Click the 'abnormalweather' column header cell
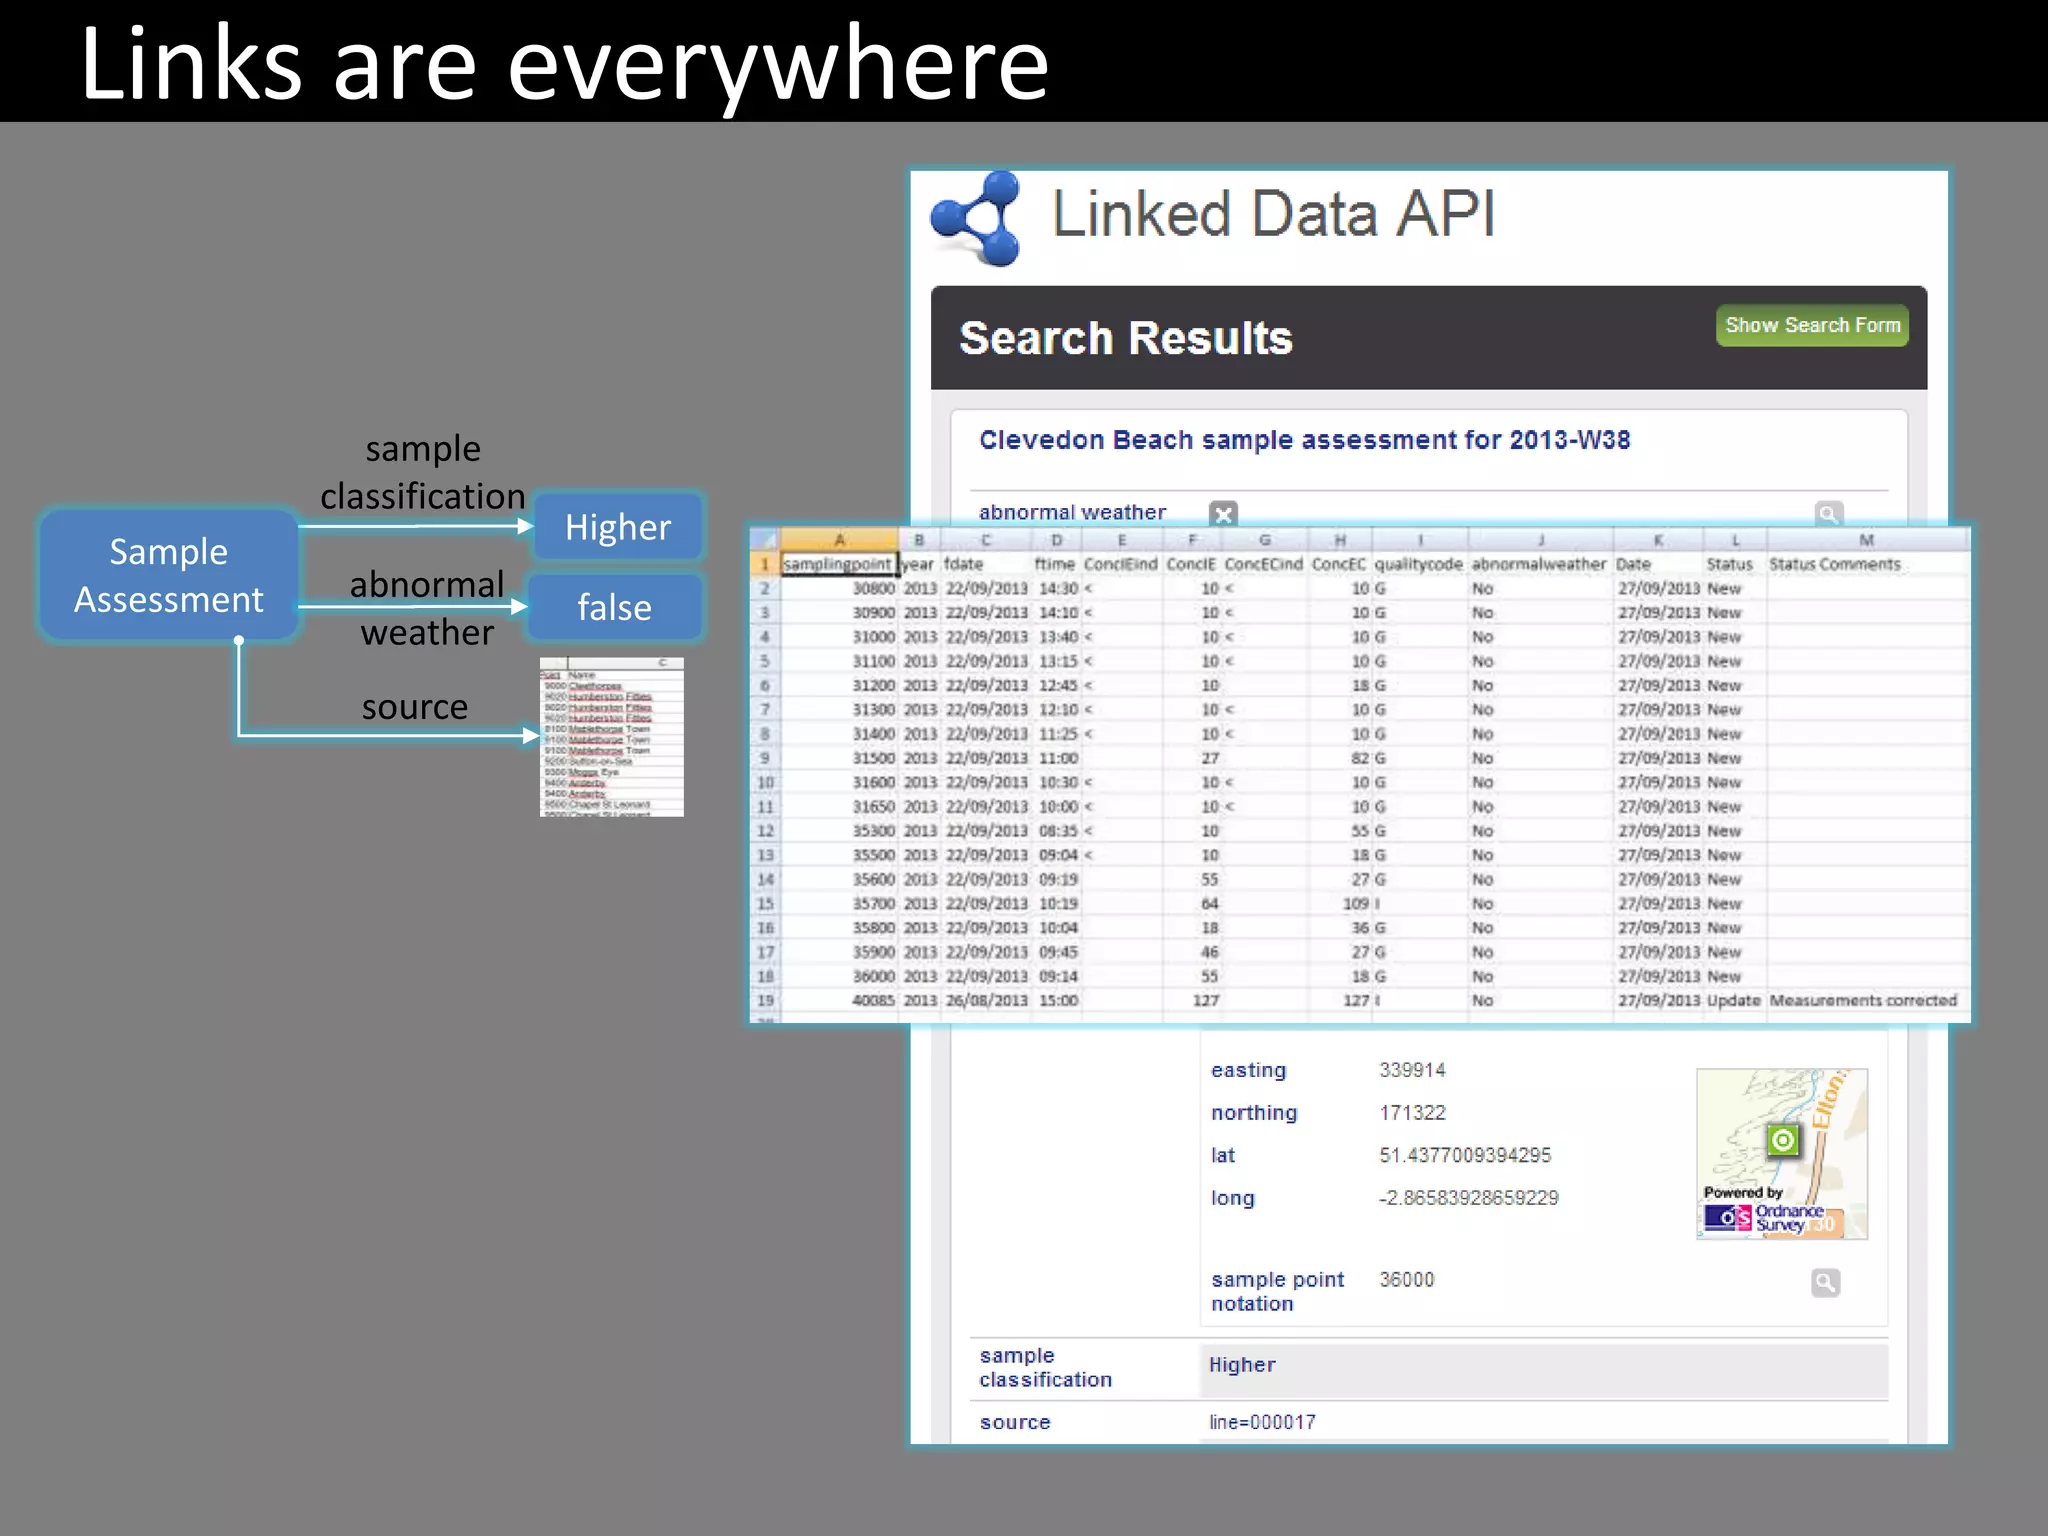This screenshot has width=2048, height=1536. click(x=1539, y=564)
